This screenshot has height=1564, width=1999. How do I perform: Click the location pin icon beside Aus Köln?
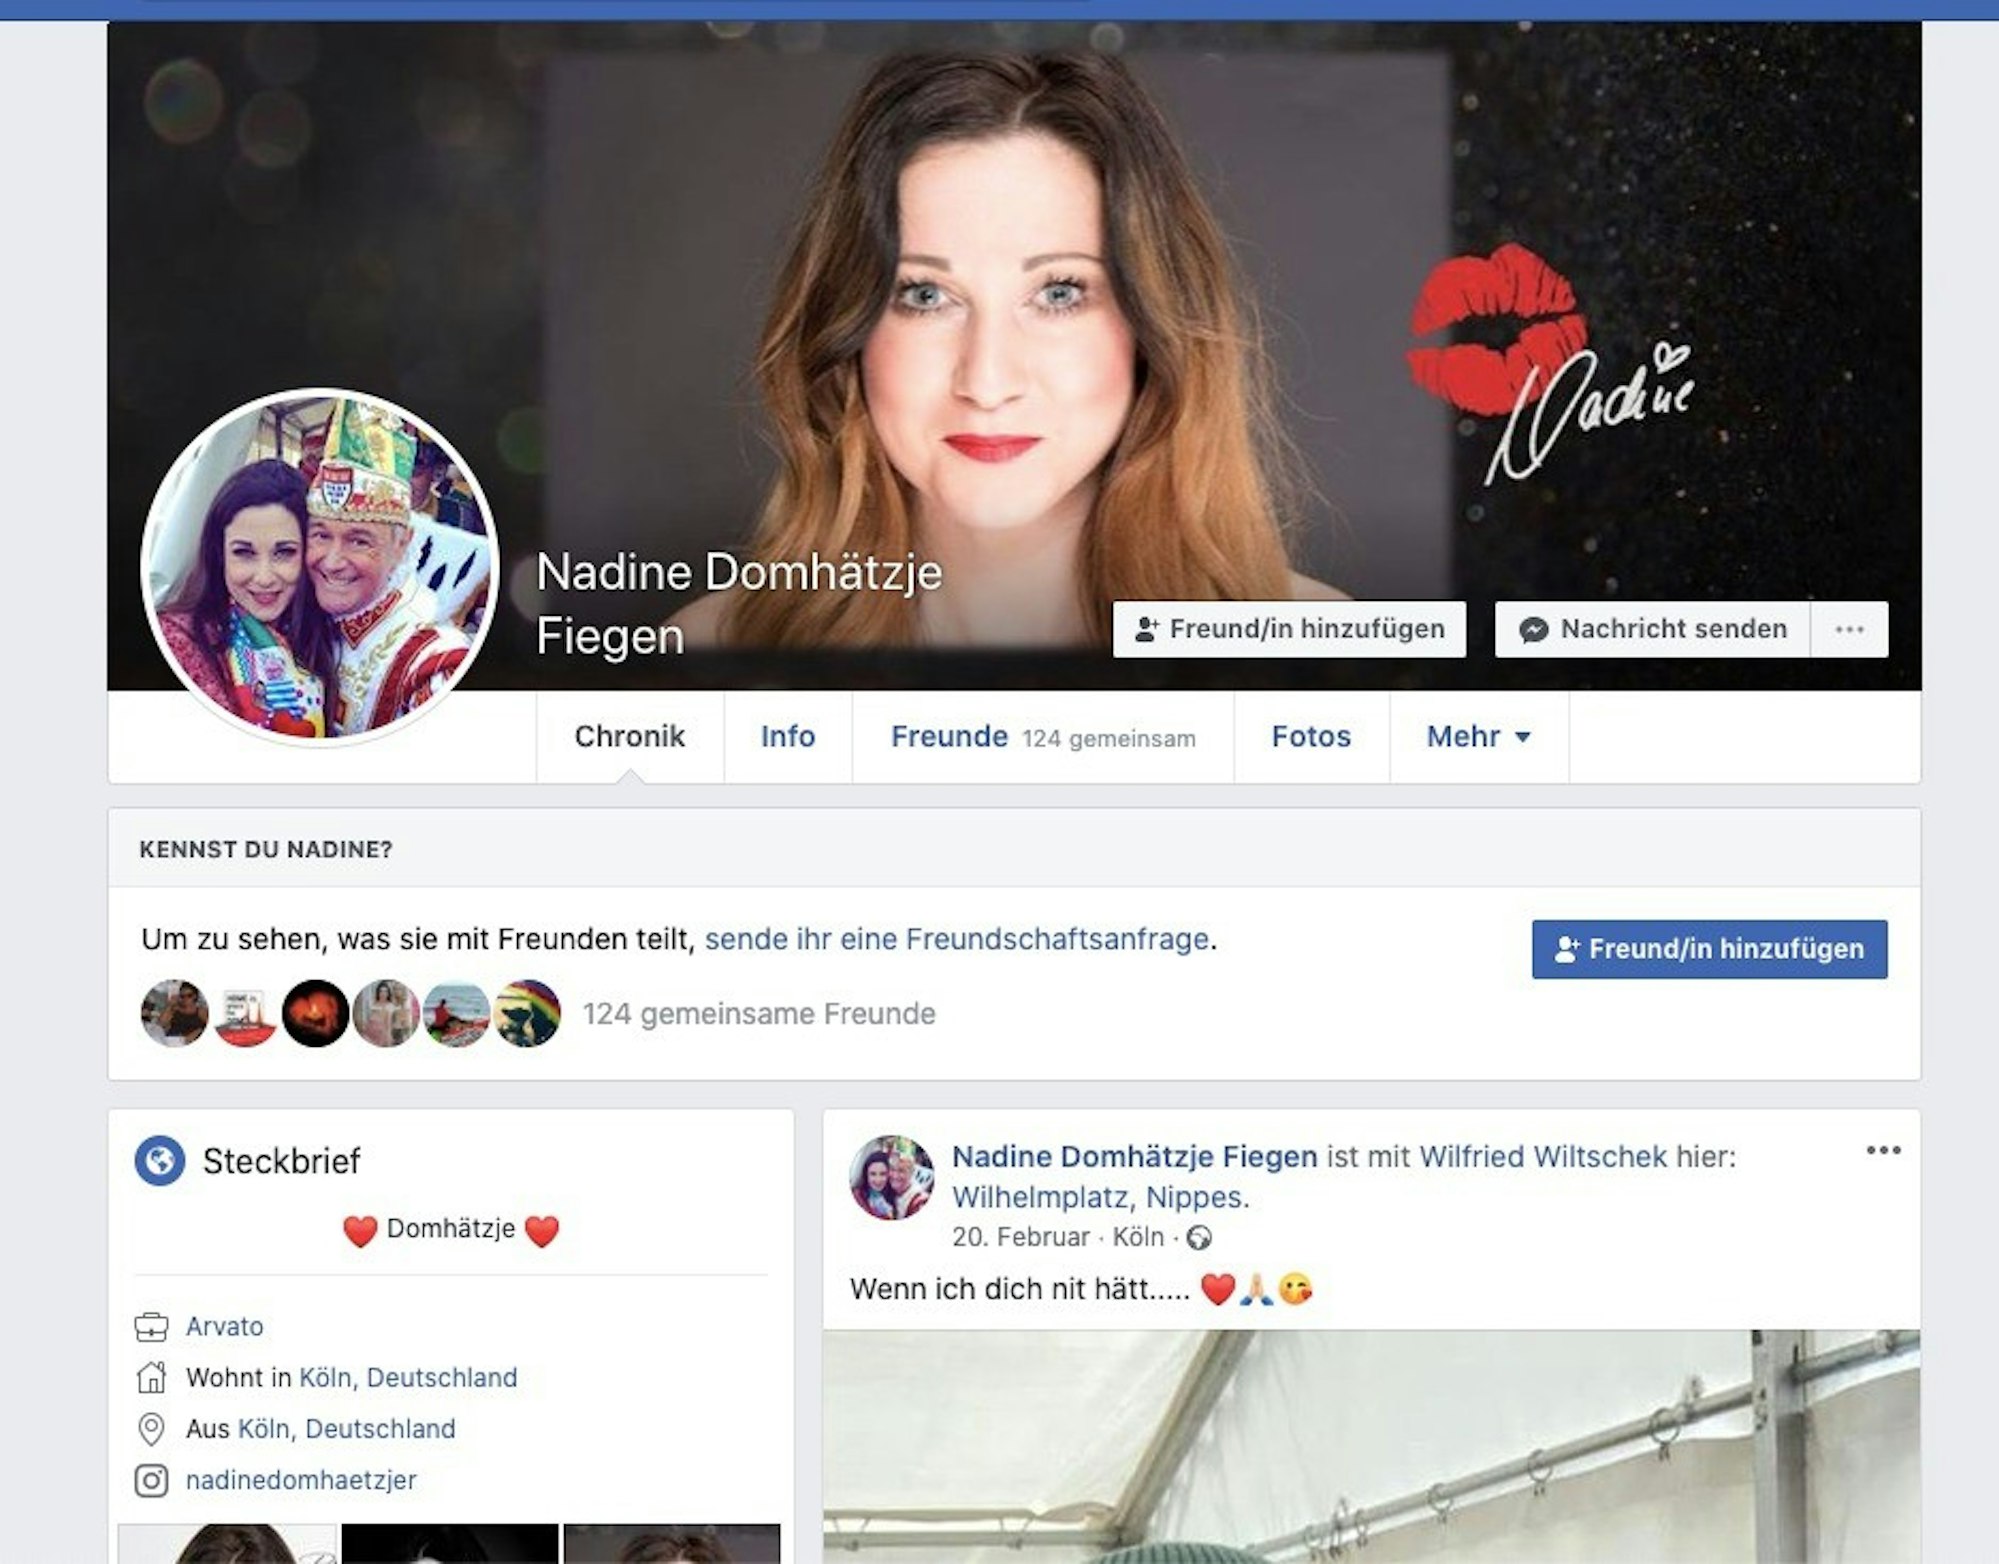[x=151, y=1429]
